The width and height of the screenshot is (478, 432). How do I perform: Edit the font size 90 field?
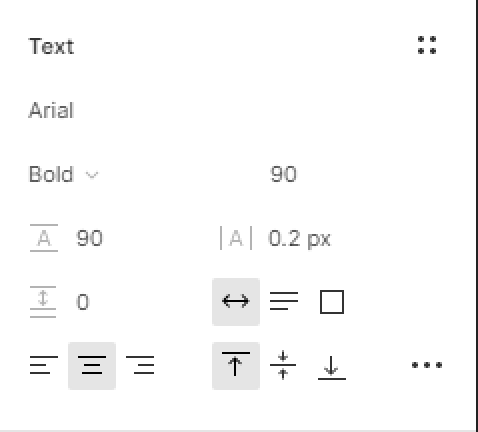click(x=283, y=174)
